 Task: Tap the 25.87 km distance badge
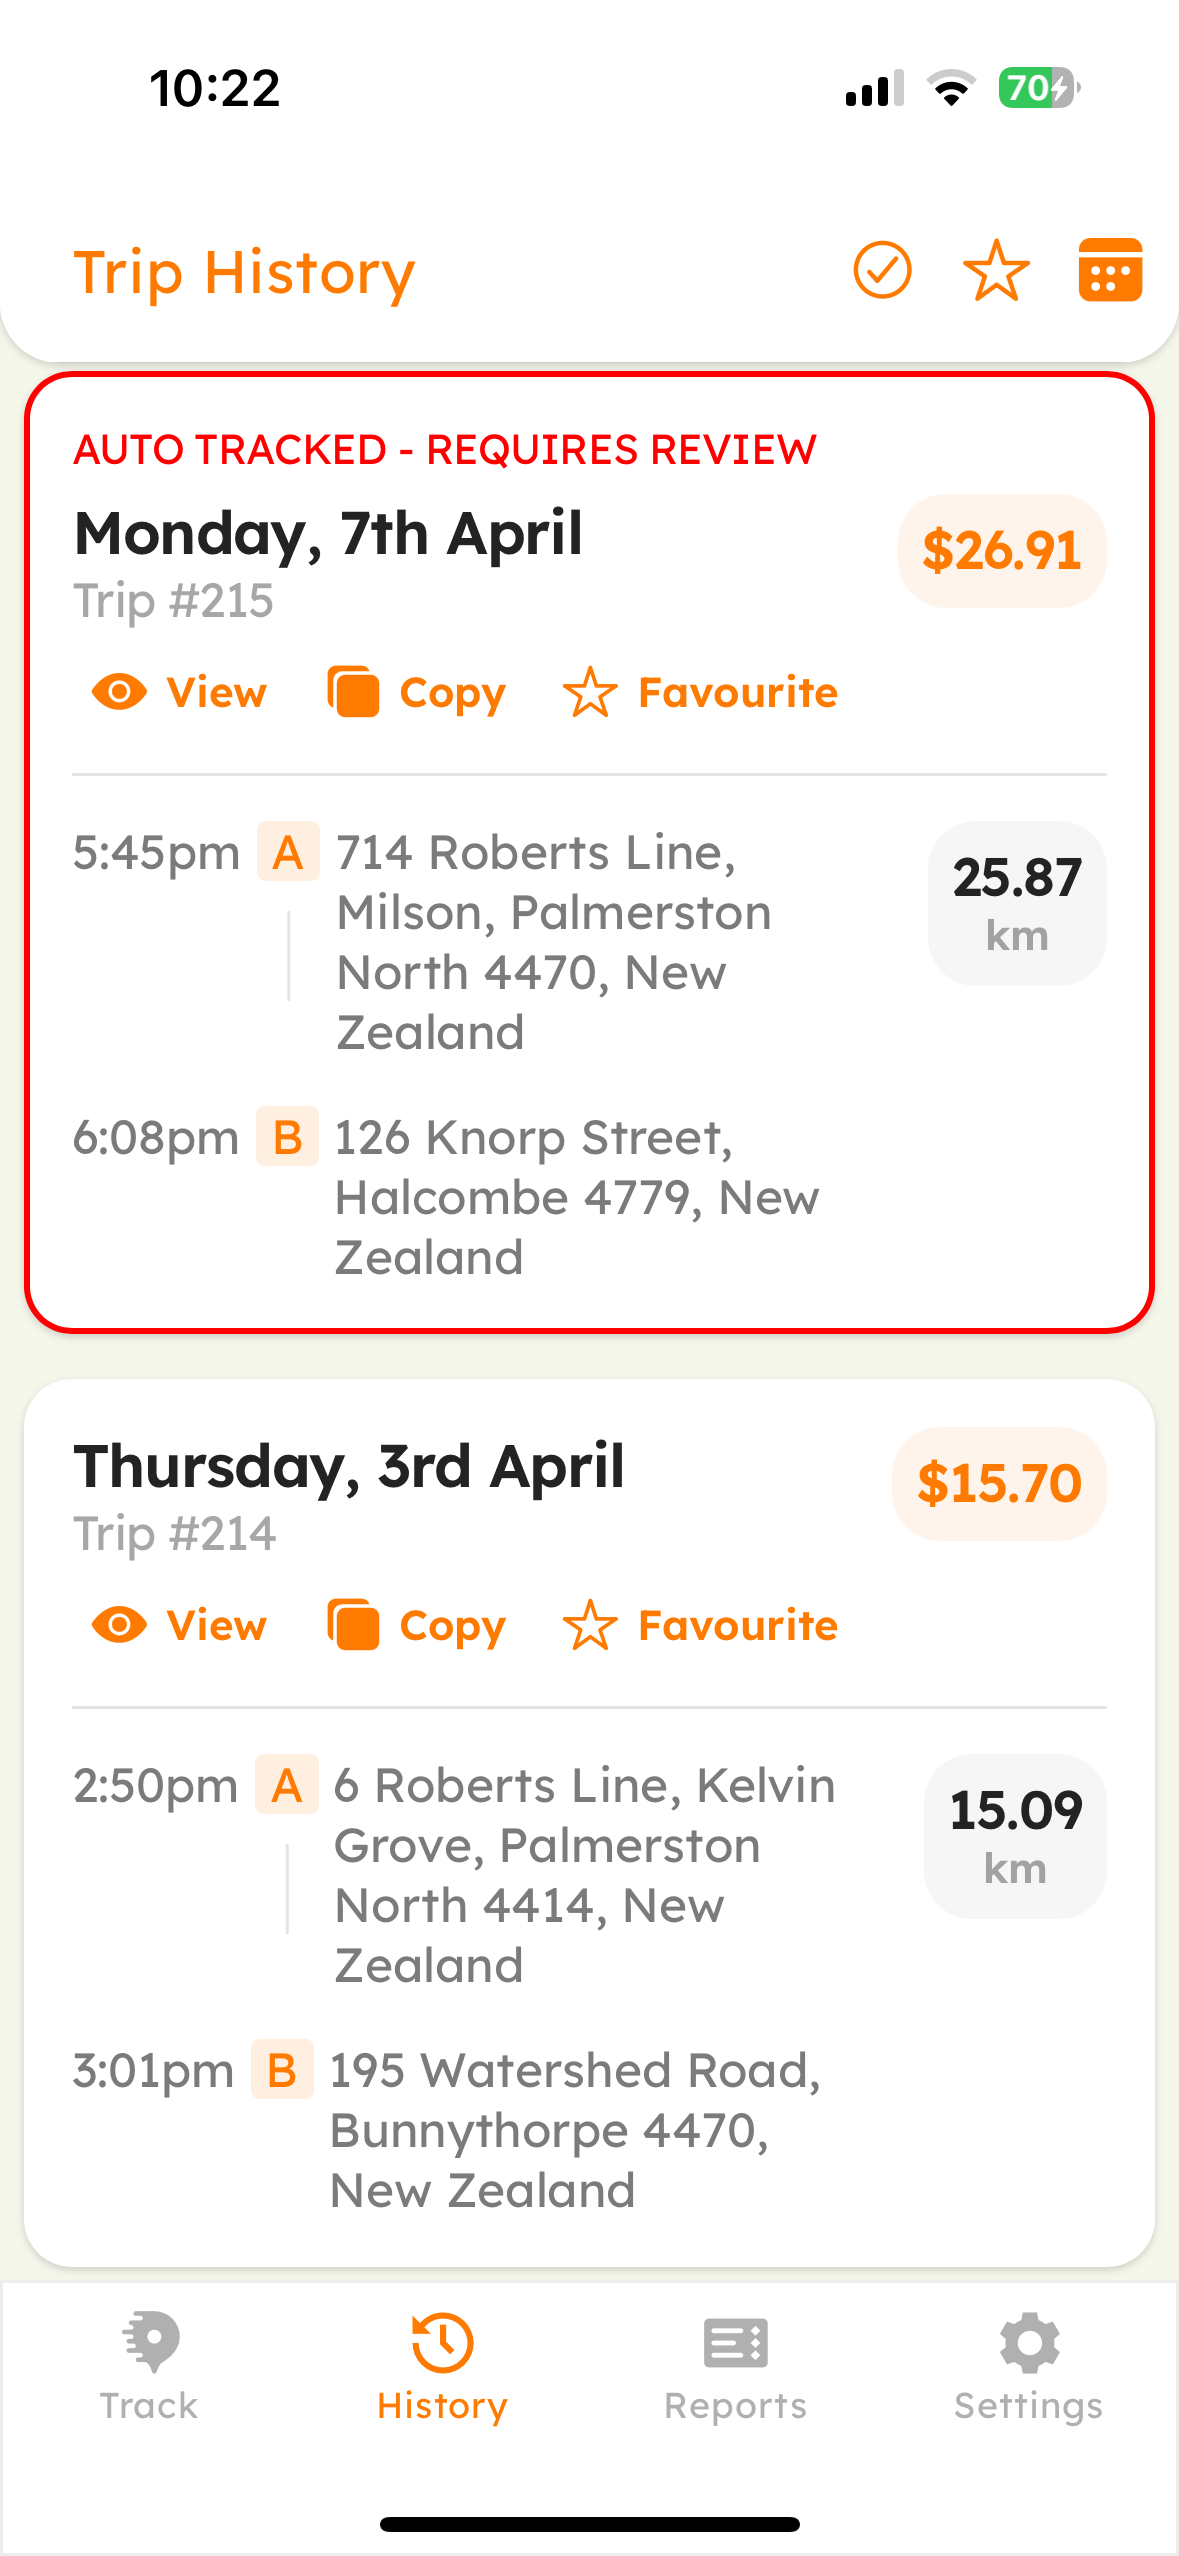point(1017,903)
